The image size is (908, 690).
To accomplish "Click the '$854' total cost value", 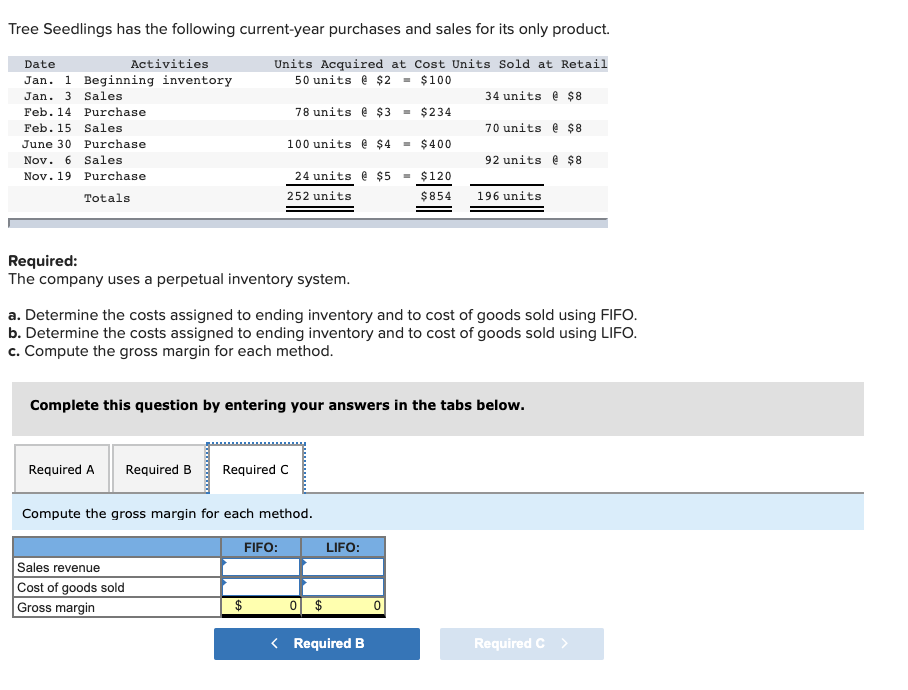I will 435,196.
